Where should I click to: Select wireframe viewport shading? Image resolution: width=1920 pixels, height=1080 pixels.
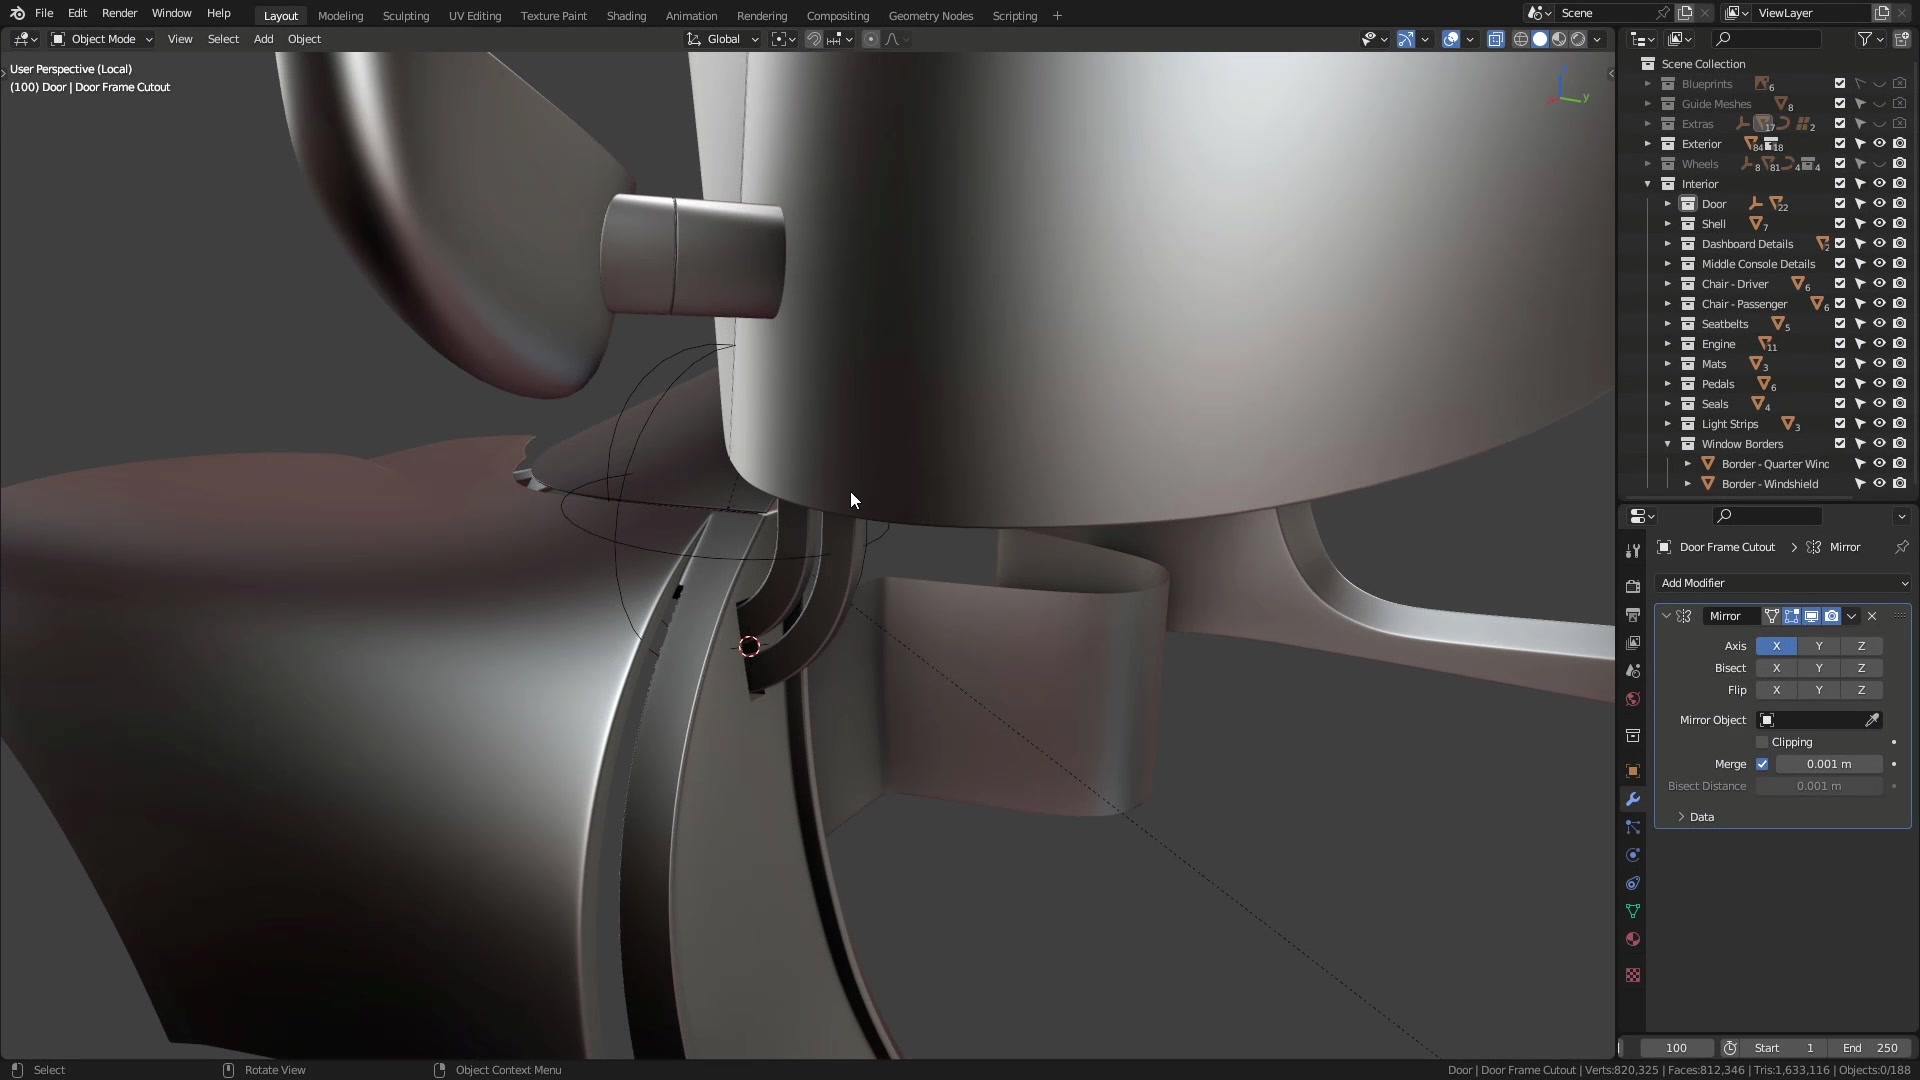(x=1521, y=39)
